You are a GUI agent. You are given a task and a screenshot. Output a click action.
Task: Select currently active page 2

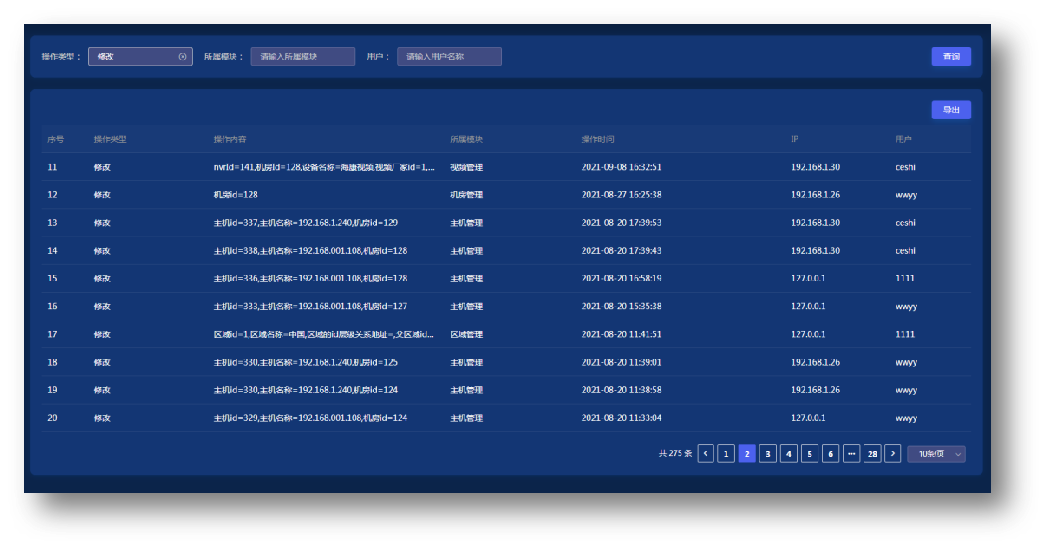tap(747, 454)
